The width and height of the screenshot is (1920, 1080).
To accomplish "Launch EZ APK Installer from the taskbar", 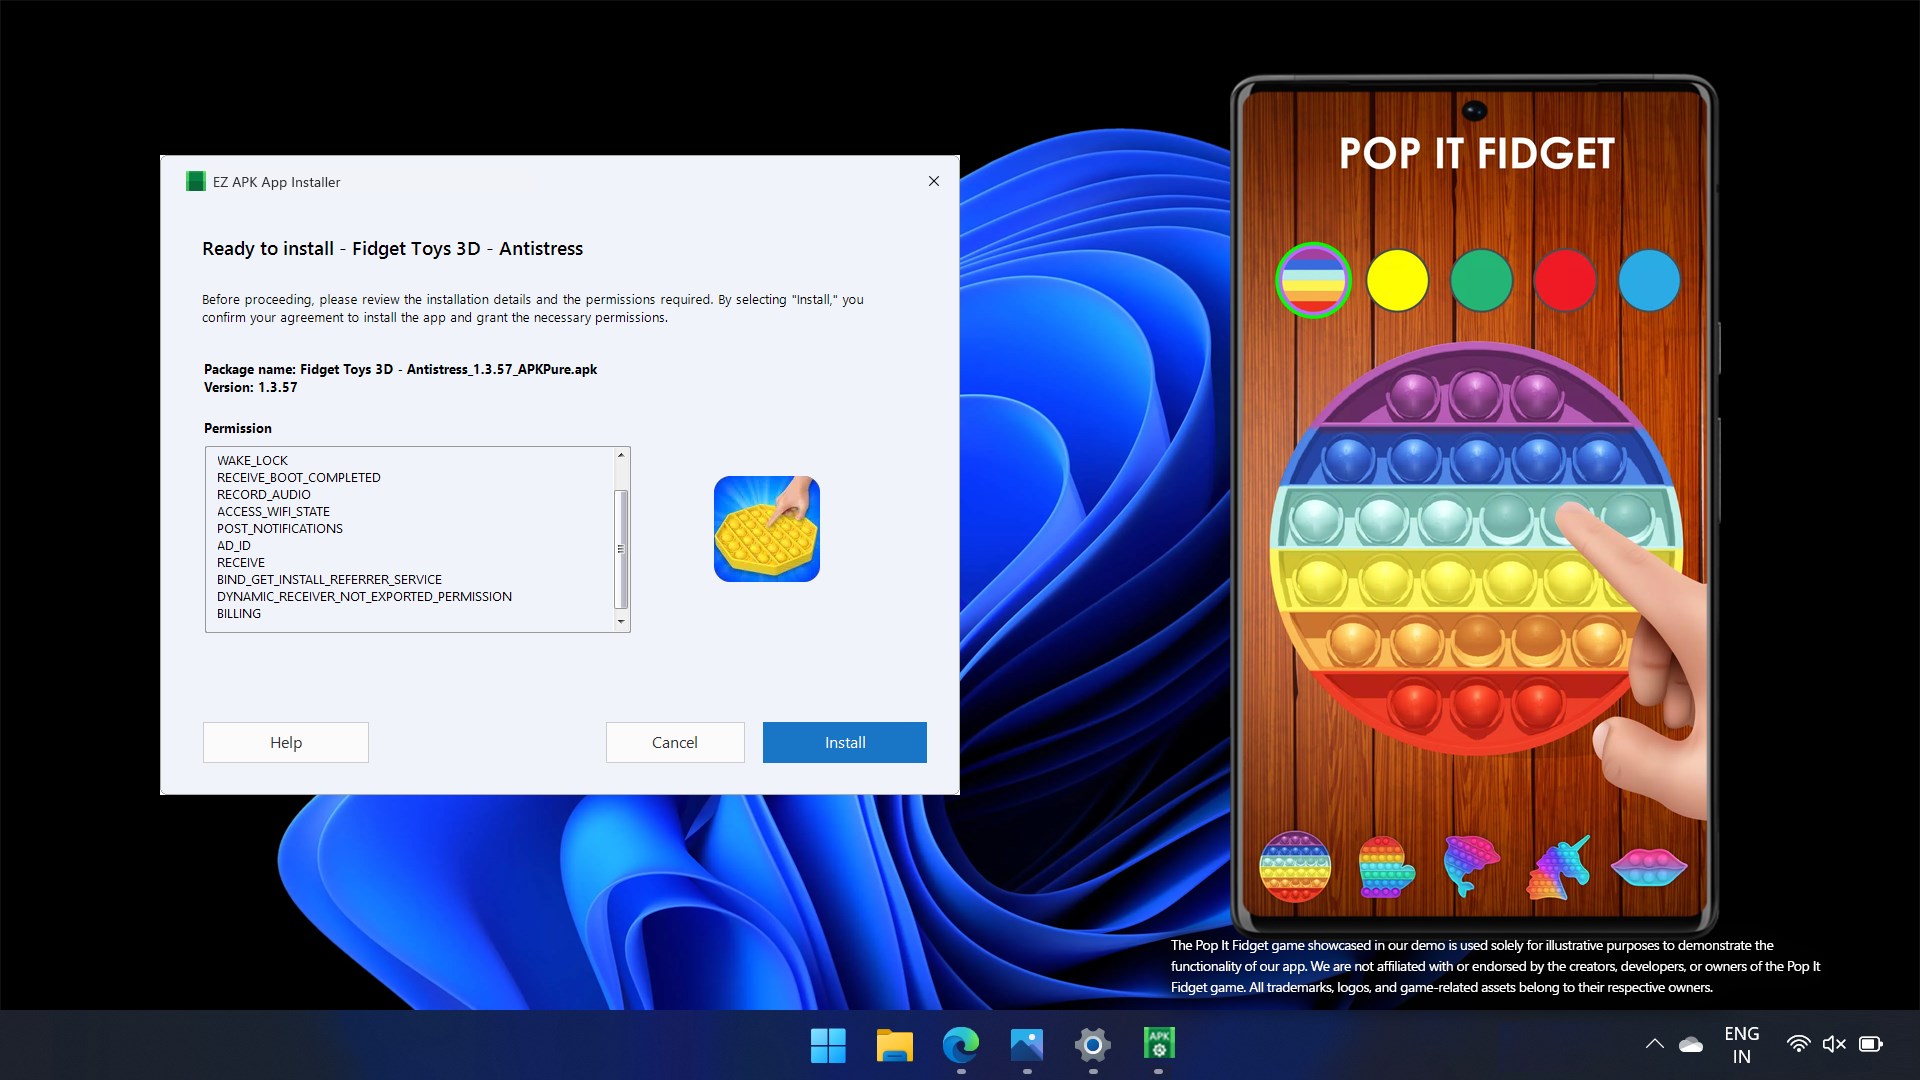I will (1158, 1044).
